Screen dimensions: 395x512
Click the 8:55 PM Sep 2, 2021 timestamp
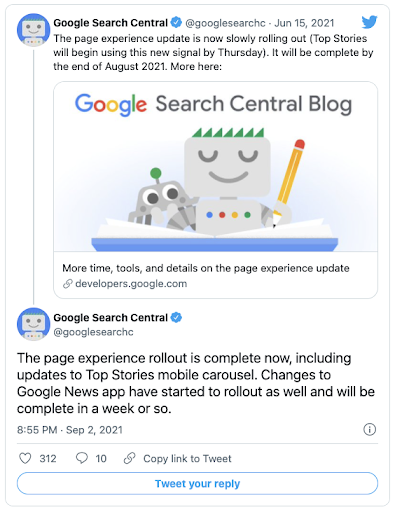70,430
